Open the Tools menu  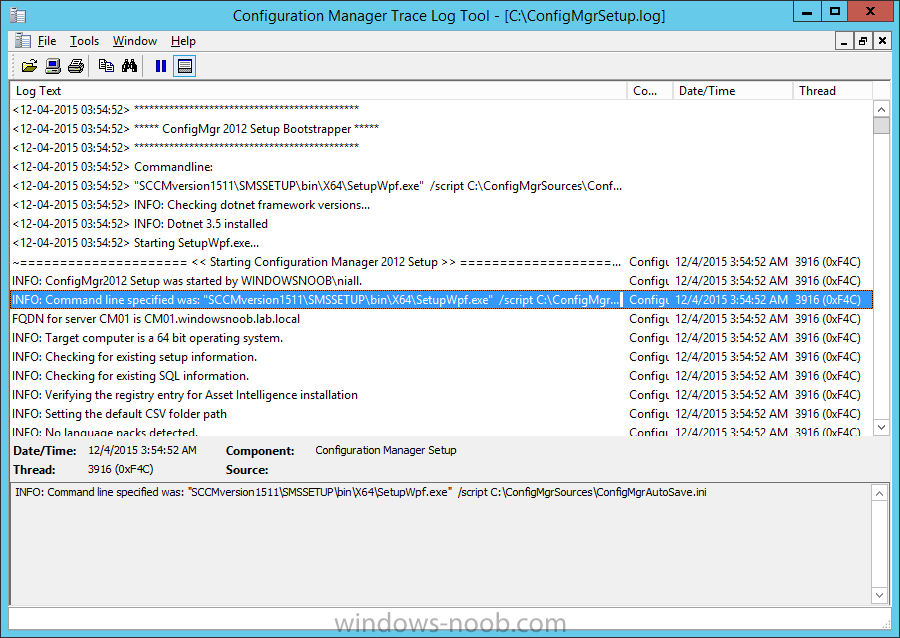click(84, 41)
